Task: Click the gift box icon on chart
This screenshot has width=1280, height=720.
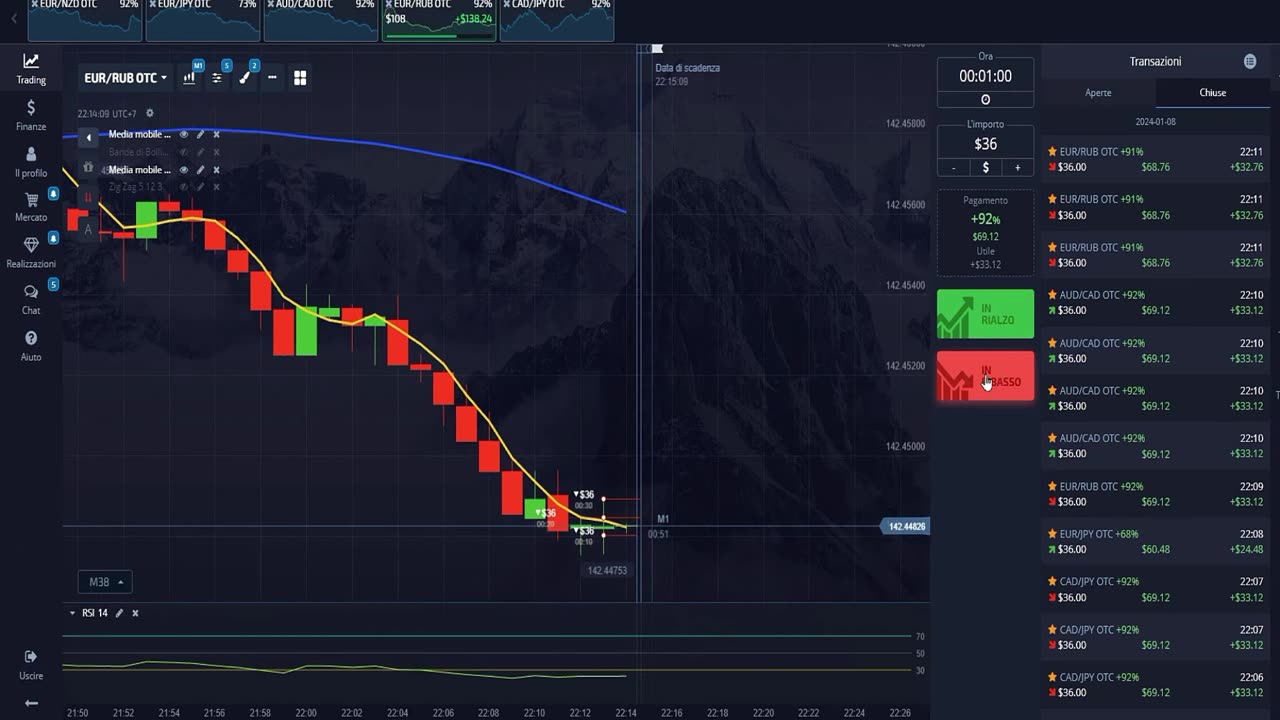Action: (x=88, y=168)
